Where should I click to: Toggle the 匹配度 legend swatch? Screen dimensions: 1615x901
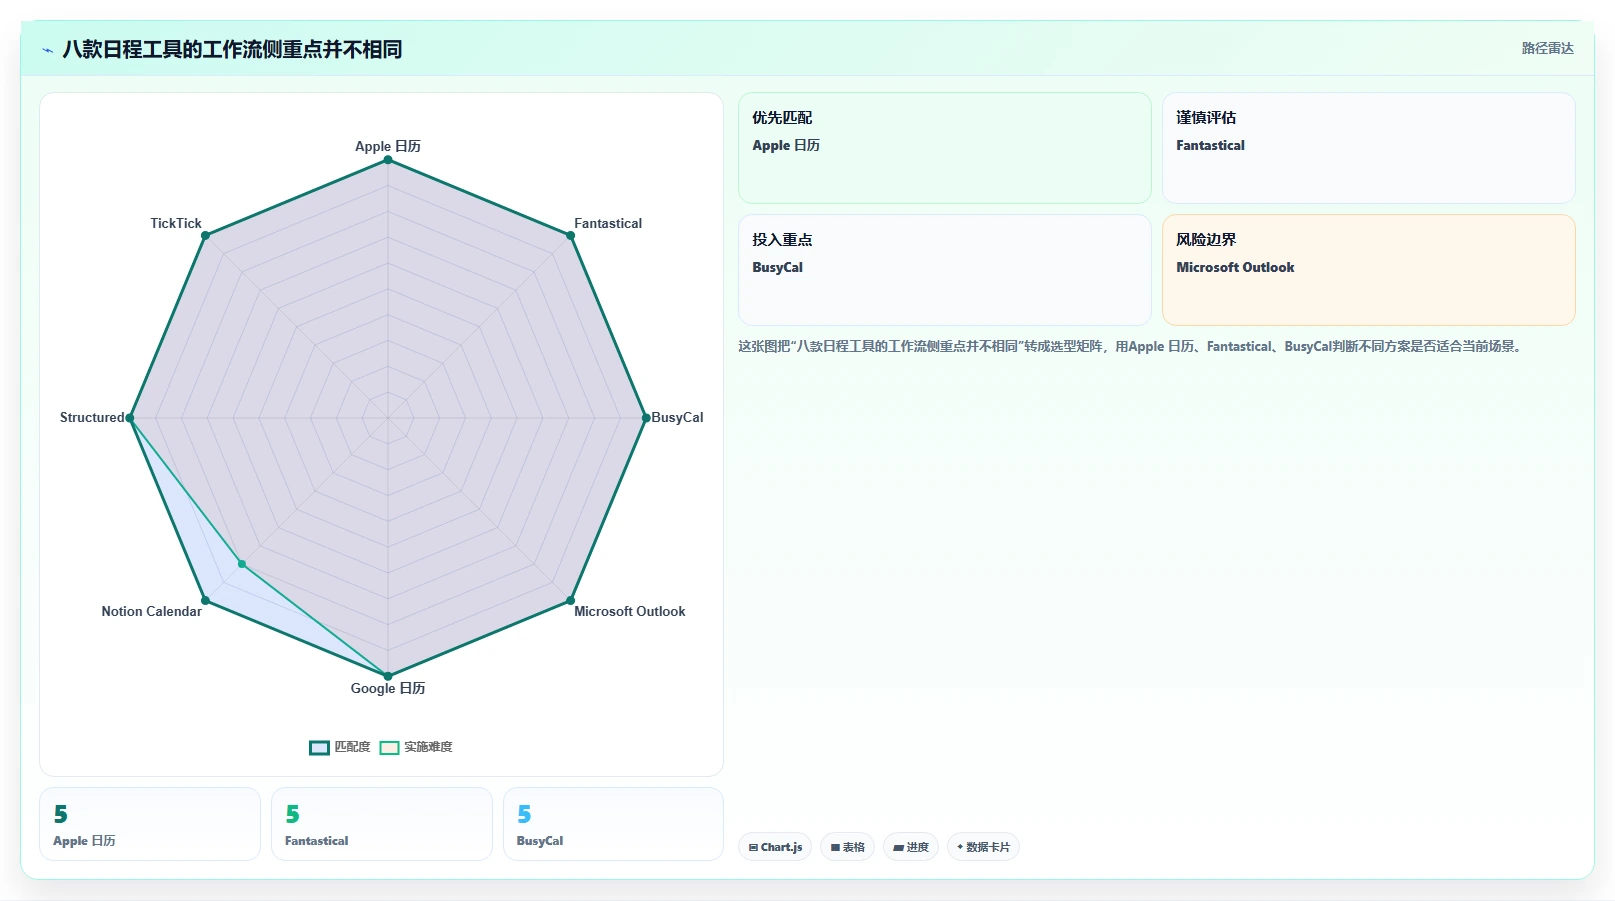[x=319, y=747]
